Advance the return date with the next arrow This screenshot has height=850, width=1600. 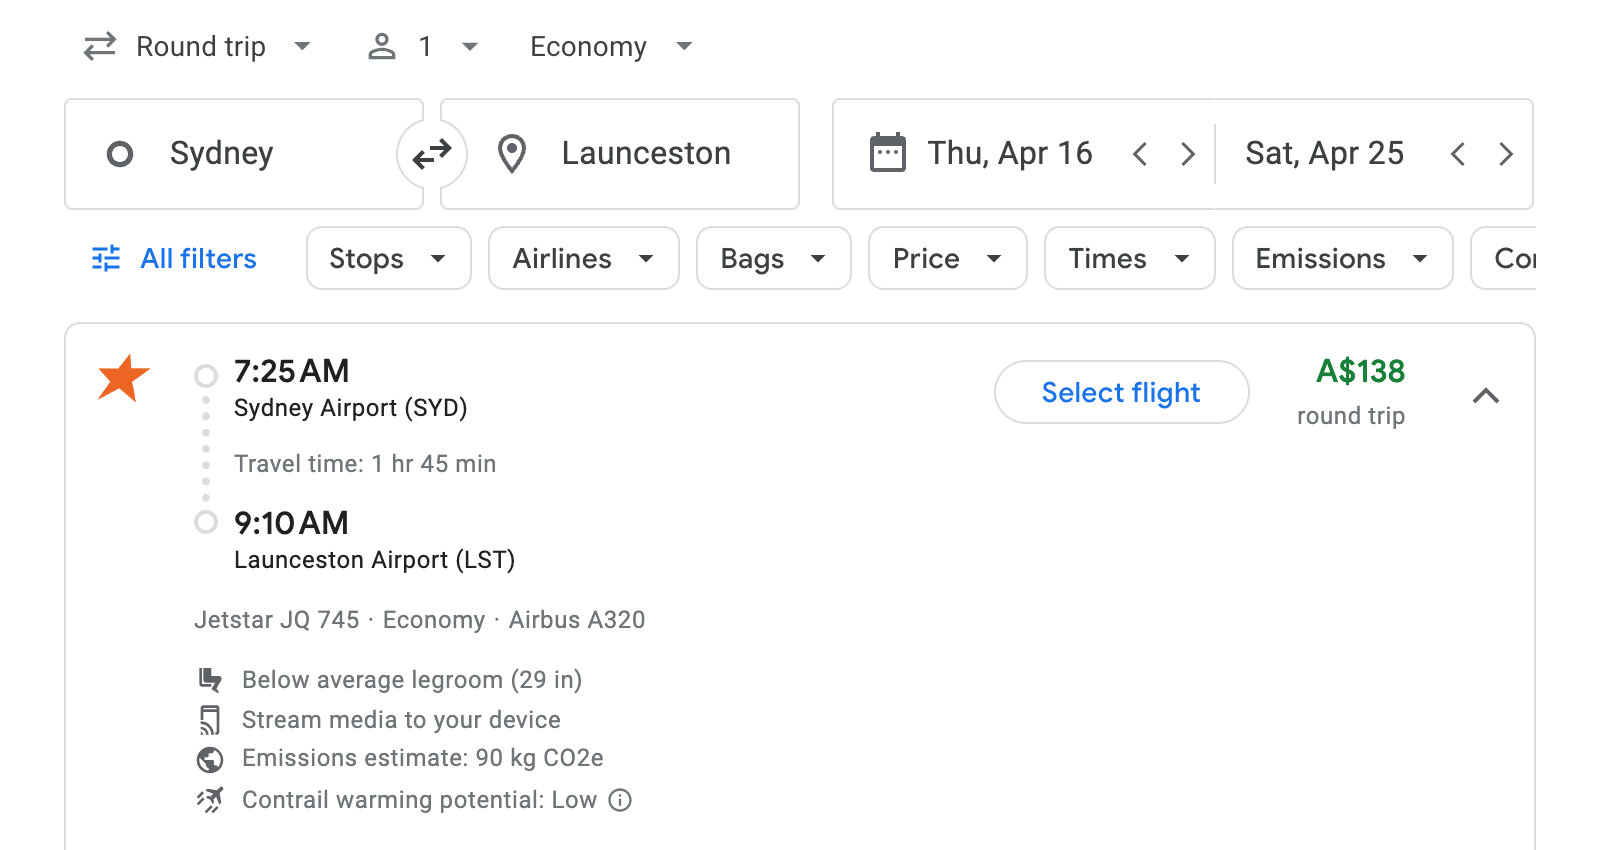1506,154
